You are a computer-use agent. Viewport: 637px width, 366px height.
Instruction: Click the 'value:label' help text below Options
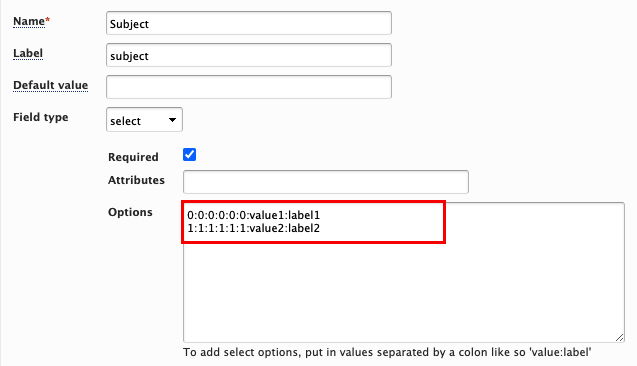pyautogui.click(x=561, y=352)
